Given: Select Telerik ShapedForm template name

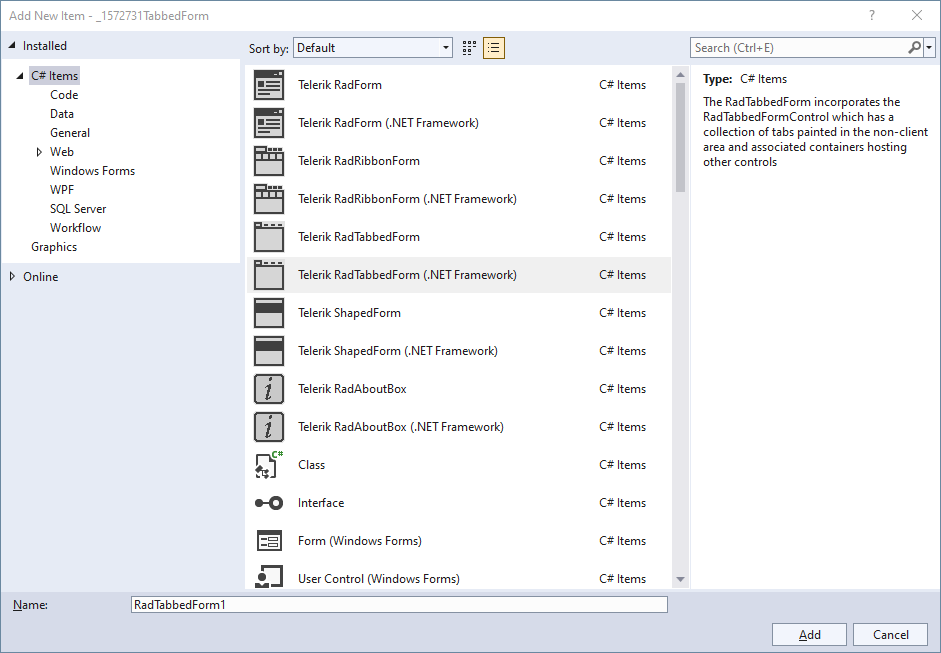Looking at the screenshot, I should 349,313.
